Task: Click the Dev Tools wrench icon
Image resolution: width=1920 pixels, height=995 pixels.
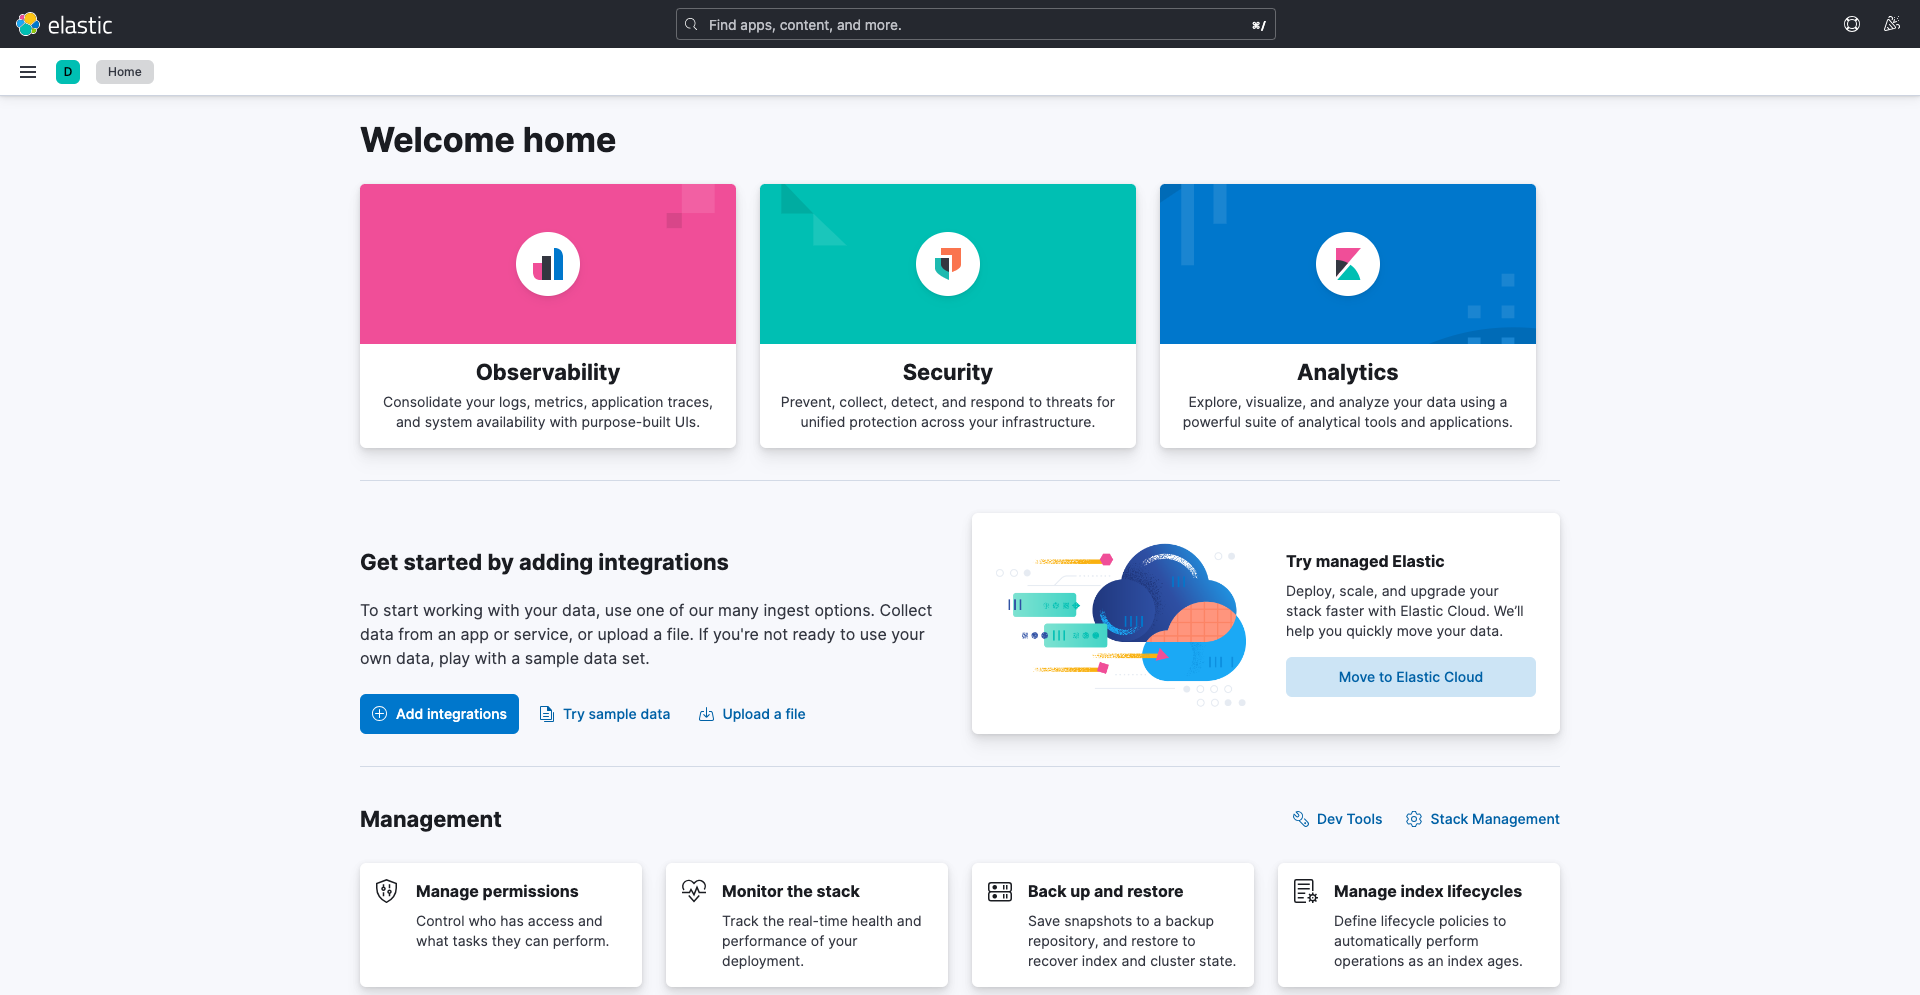Action: pyautogui.click(x=1301, y=819)
